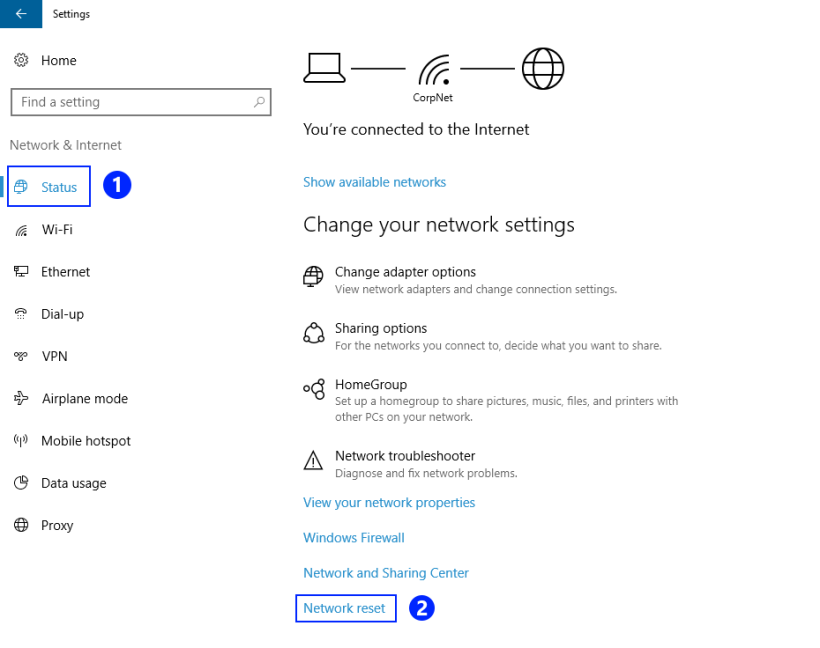Click the Wi-Fi sidebar icon

coord(21,230)
